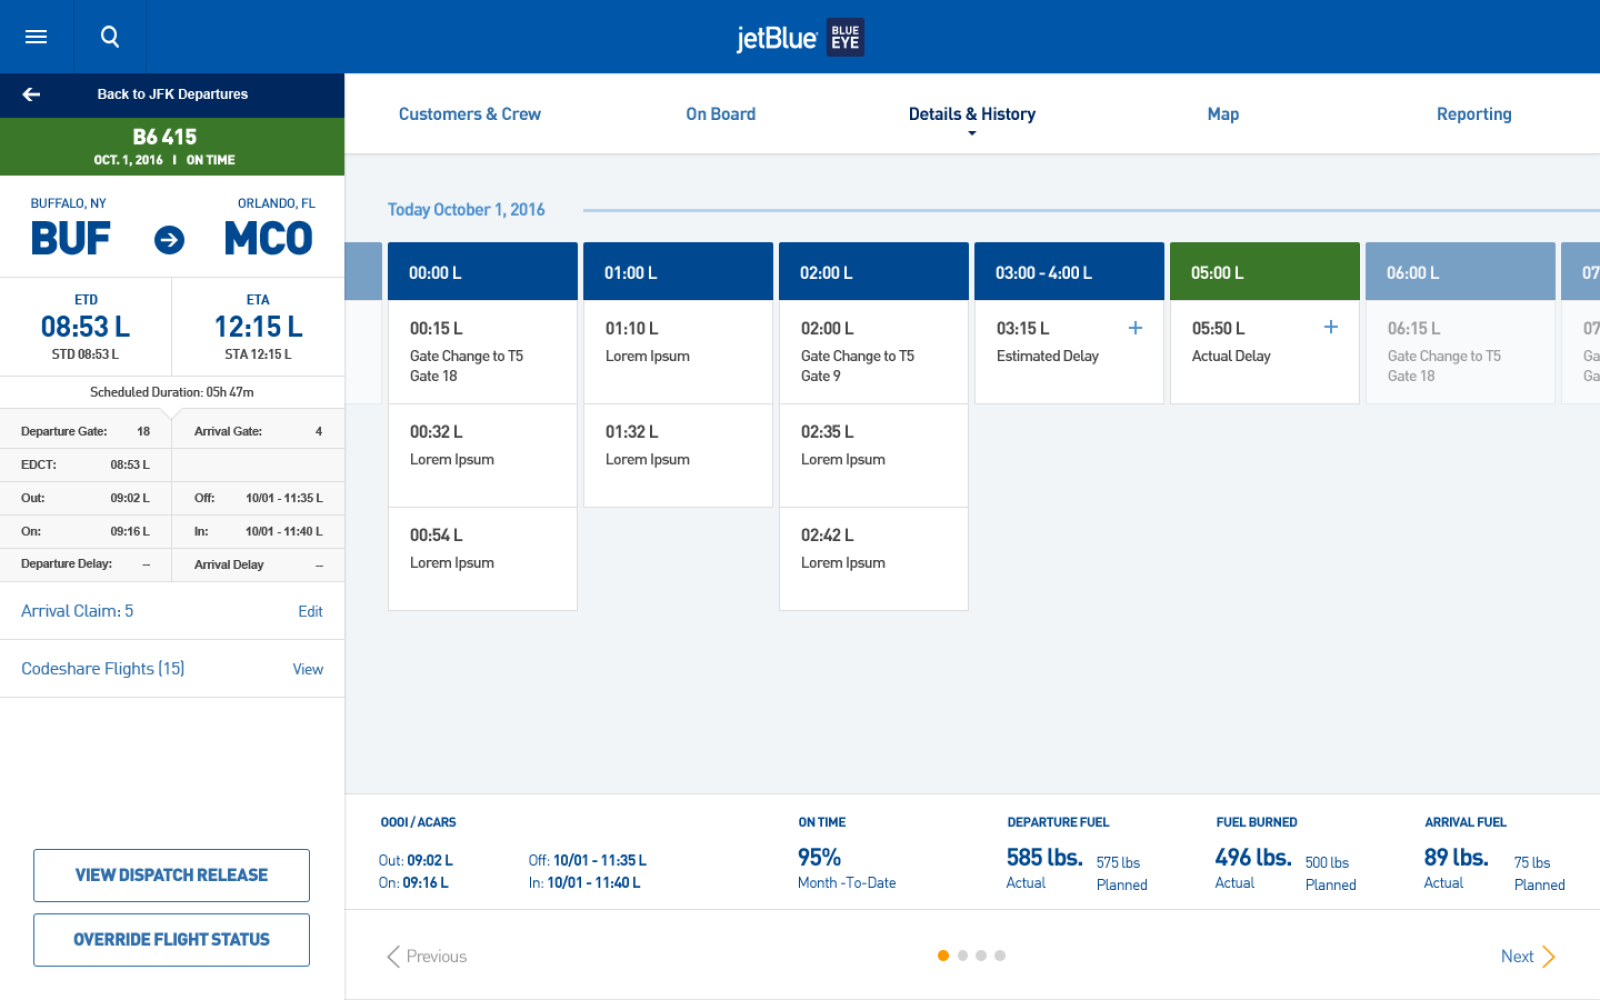Click Edit next to Arrival Claim
This screenshot has width=1600, height=1000.
310,612
